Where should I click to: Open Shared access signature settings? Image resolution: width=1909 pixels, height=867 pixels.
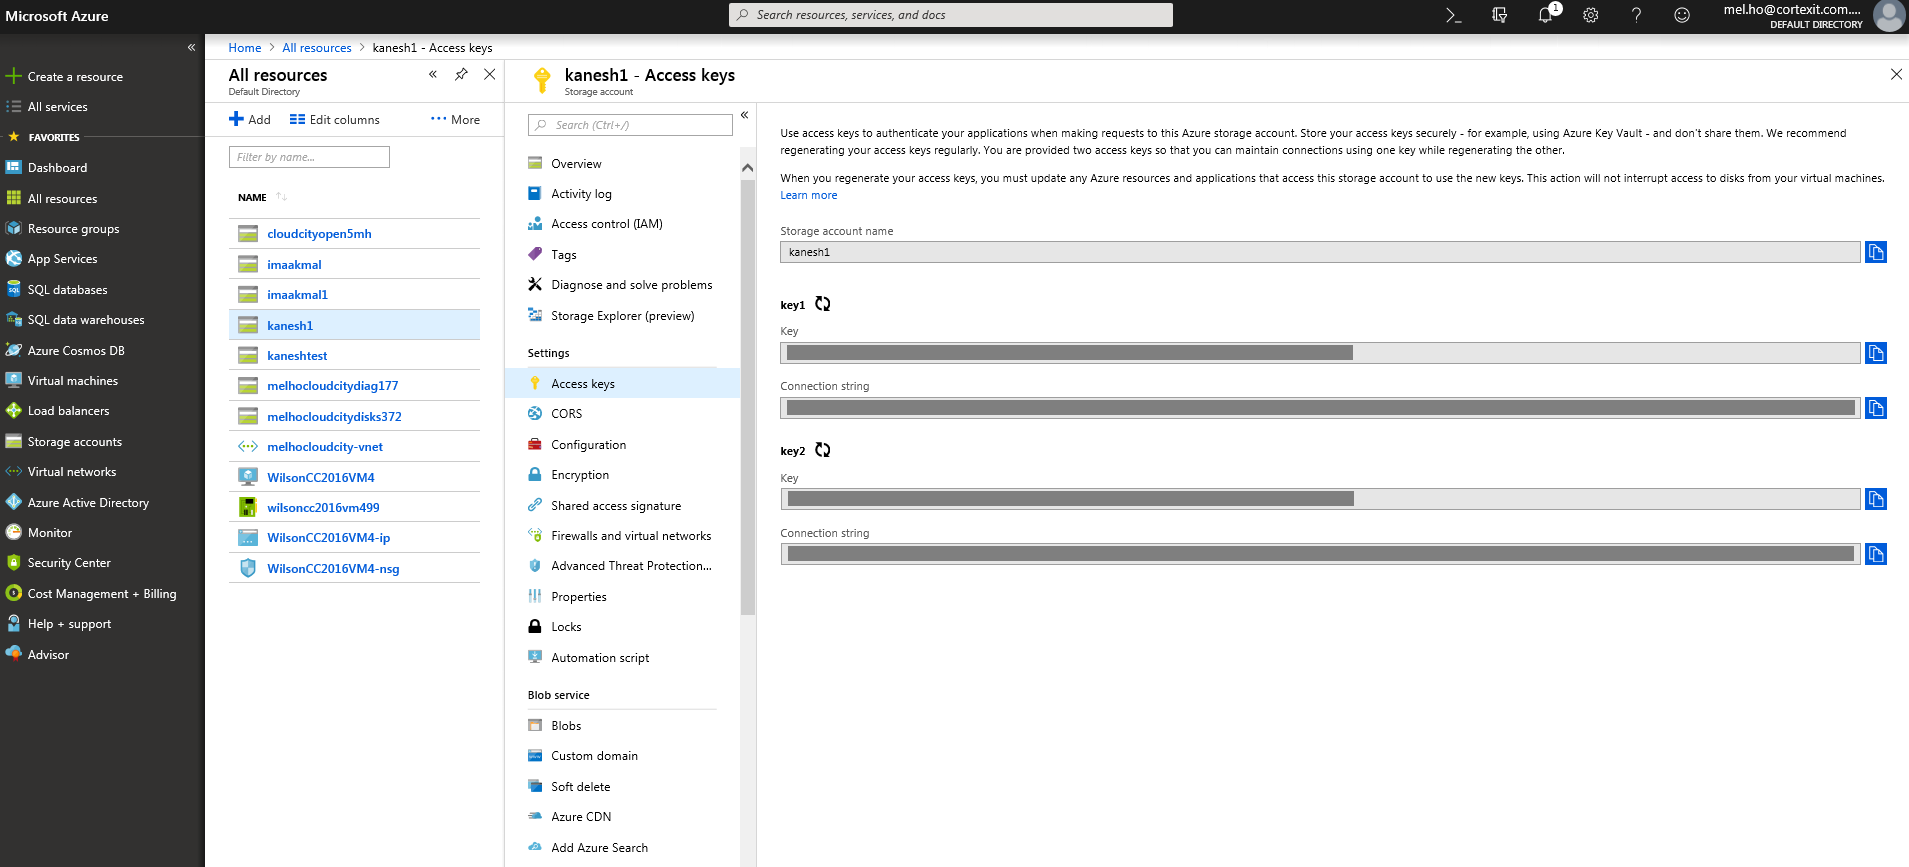click(616, 506)
